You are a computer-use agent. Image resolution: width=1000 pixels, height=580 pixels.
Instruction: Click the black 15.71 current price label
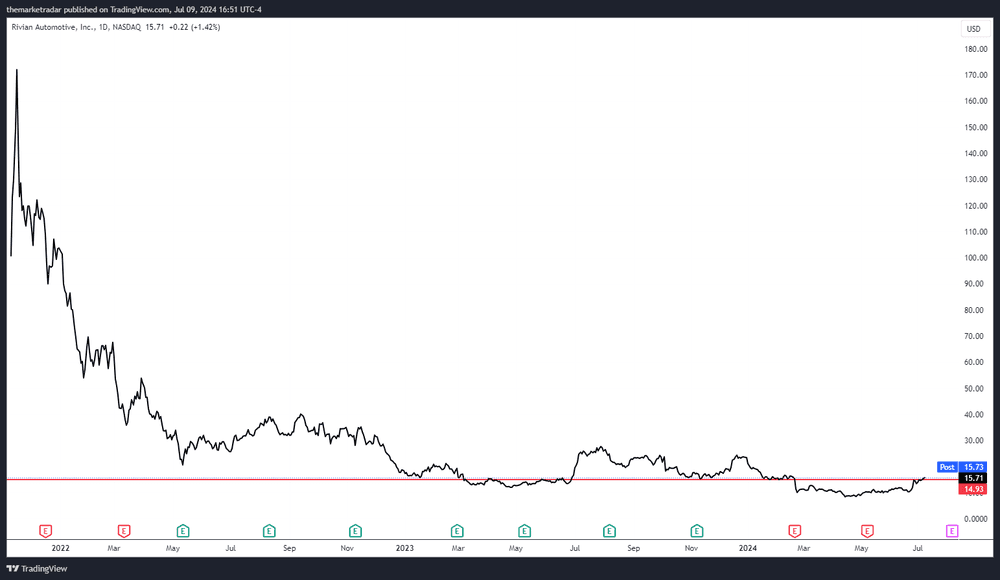pyautogui.click(x=973, y=478)
